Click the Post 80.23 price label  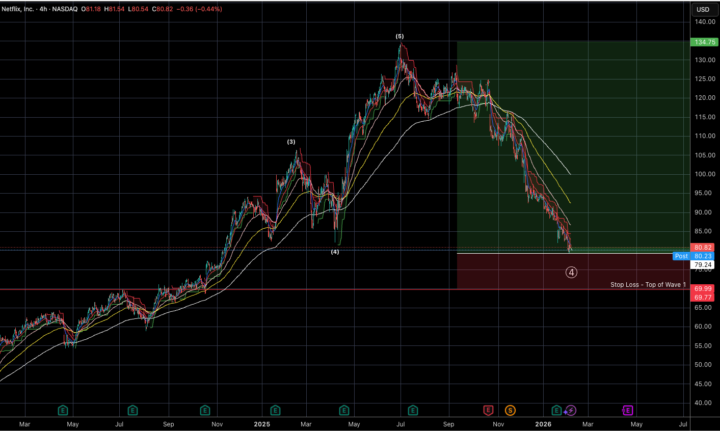point(694,256)
